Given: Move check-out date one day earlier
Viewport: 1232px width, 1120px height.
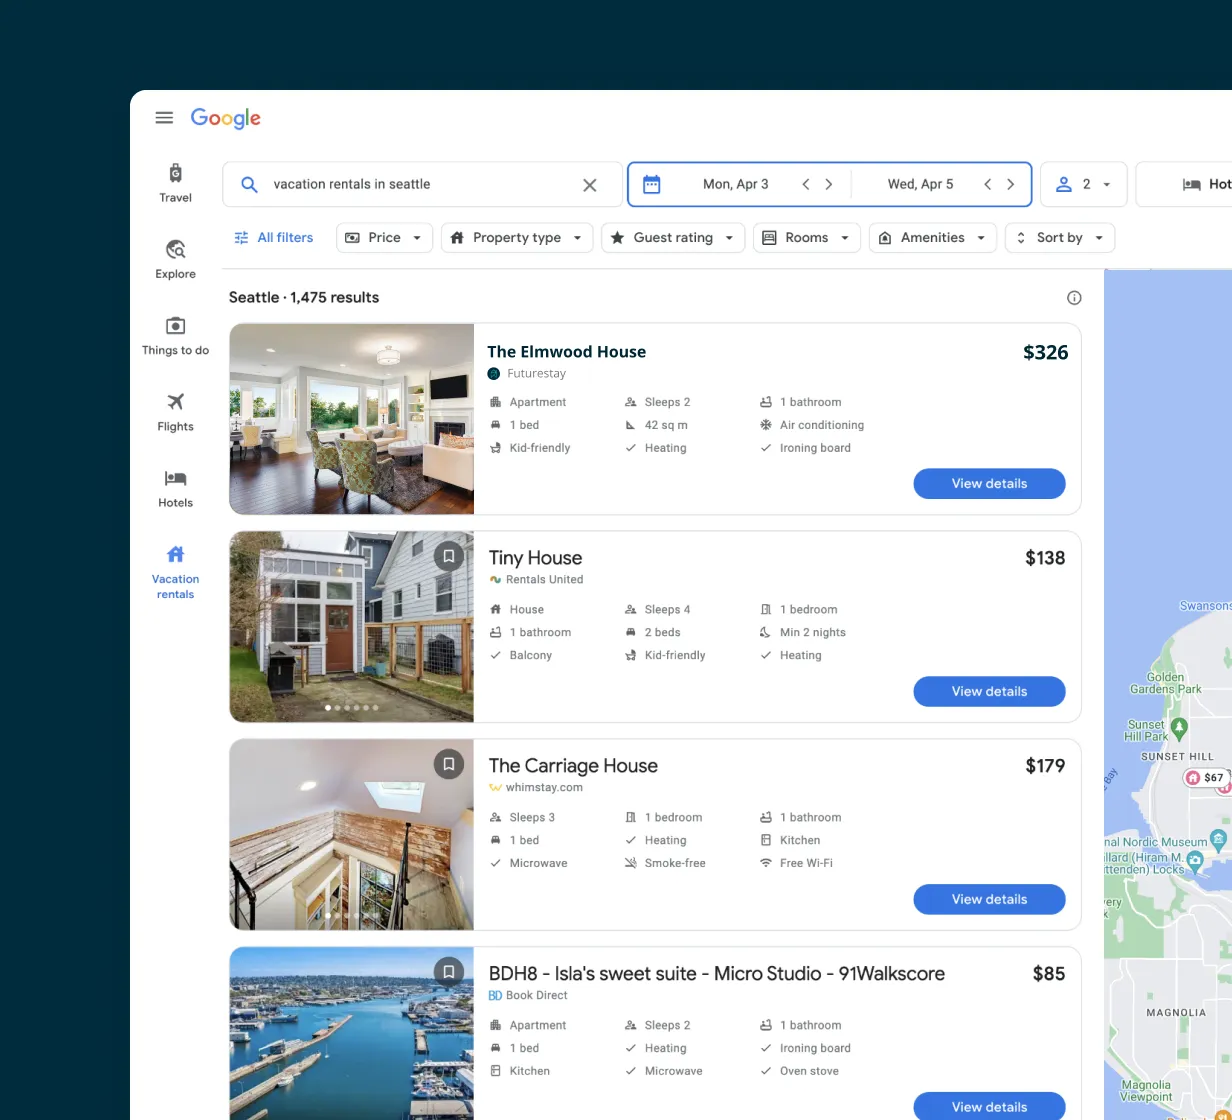Looking at the screenshot, I should (x=988, y=184).
